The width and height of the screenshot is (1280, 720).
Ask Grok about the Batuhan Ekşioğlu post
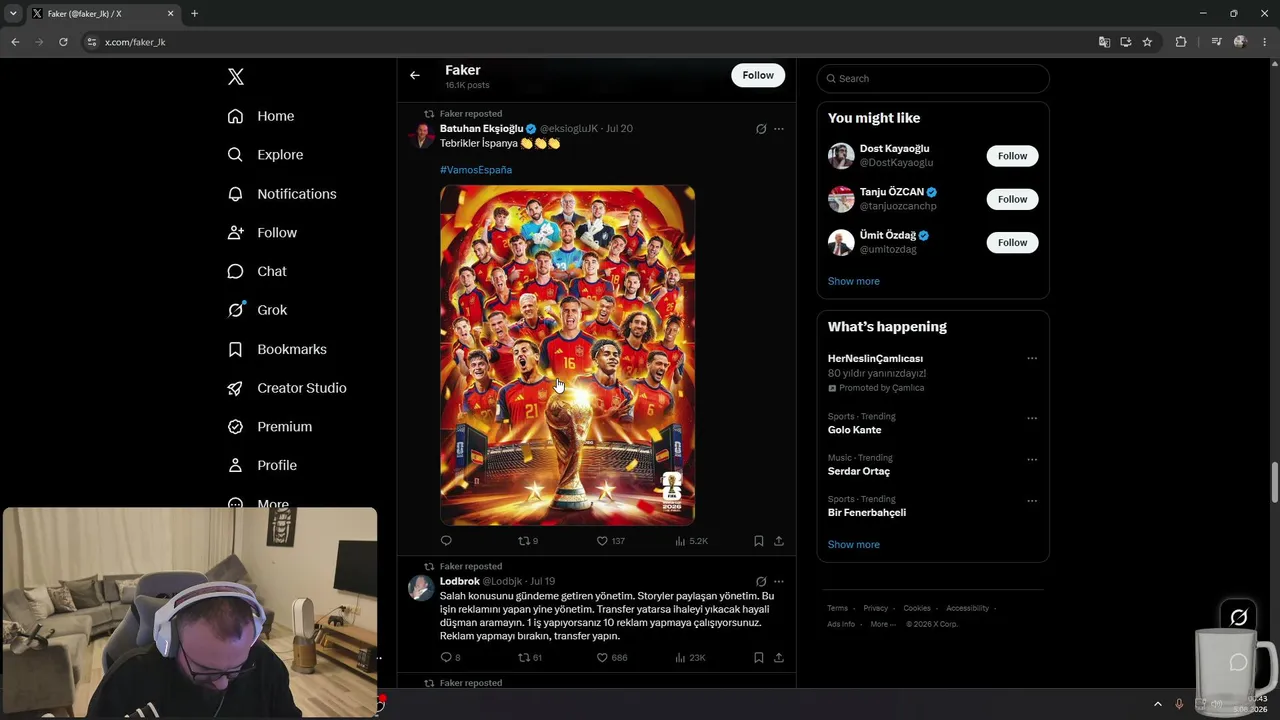(761, 129)
